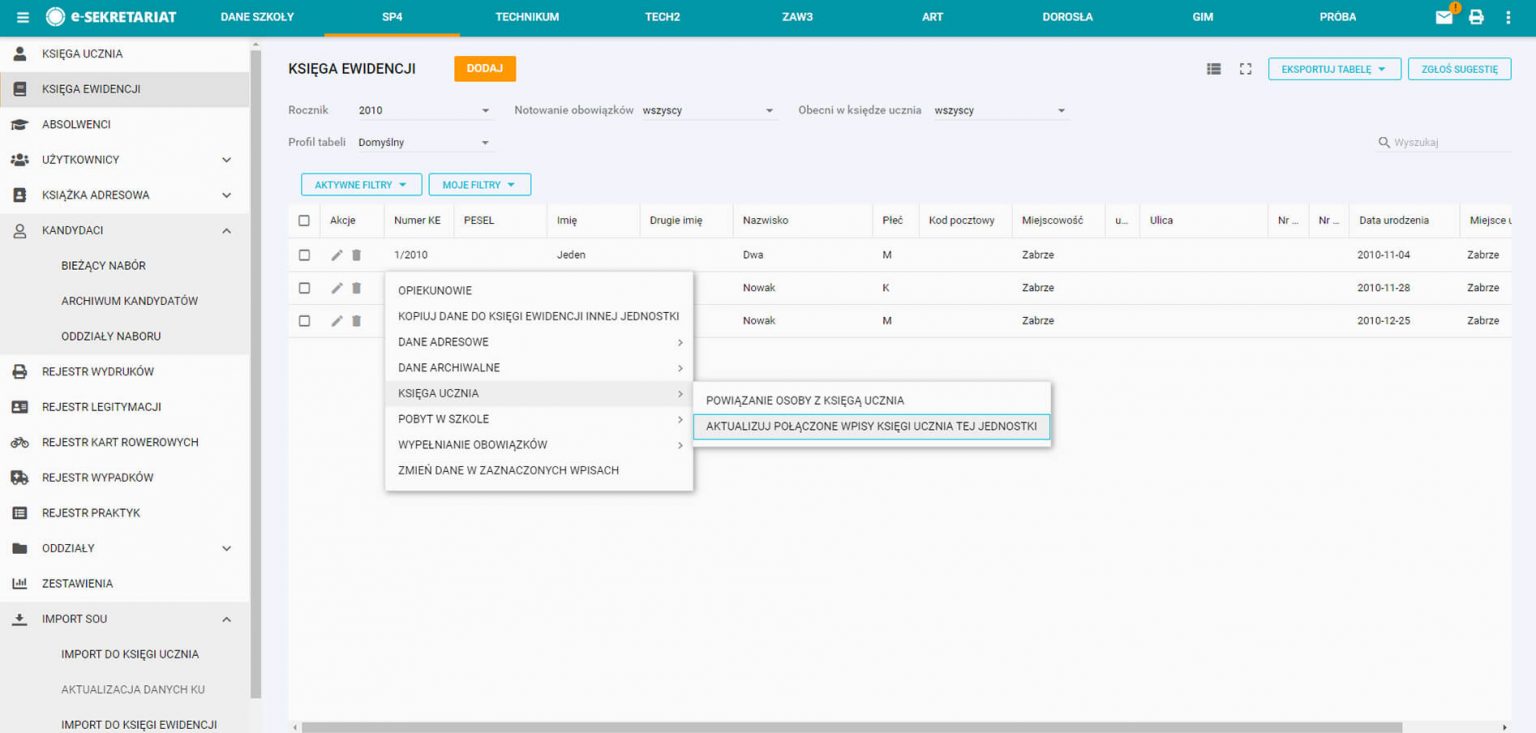Tick the select-all header checkbox
The width and height of the screenshot is (1536, 733).
[x=305, y=221]
